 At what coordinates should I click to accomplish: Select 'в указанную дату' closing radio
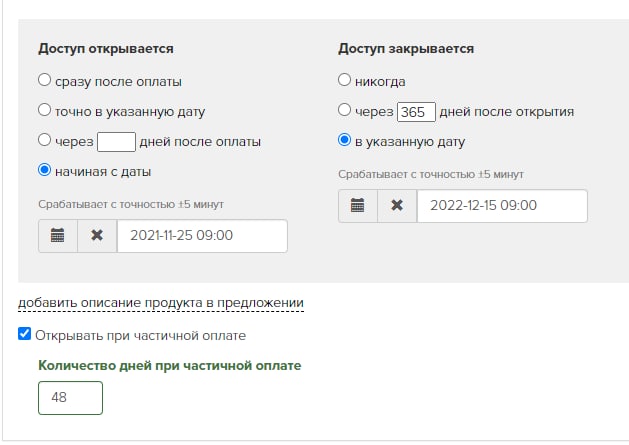click(344, 140)
